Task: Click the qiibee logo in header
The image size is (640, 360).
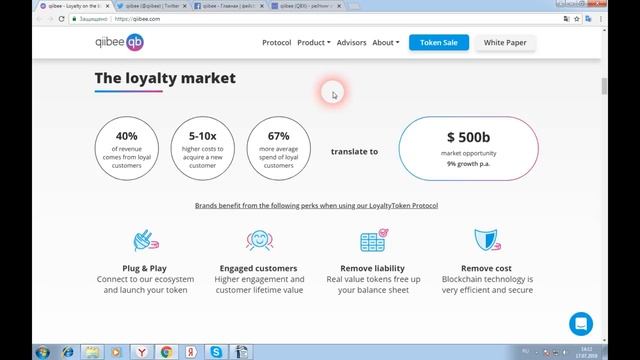Action: point(119,42)
